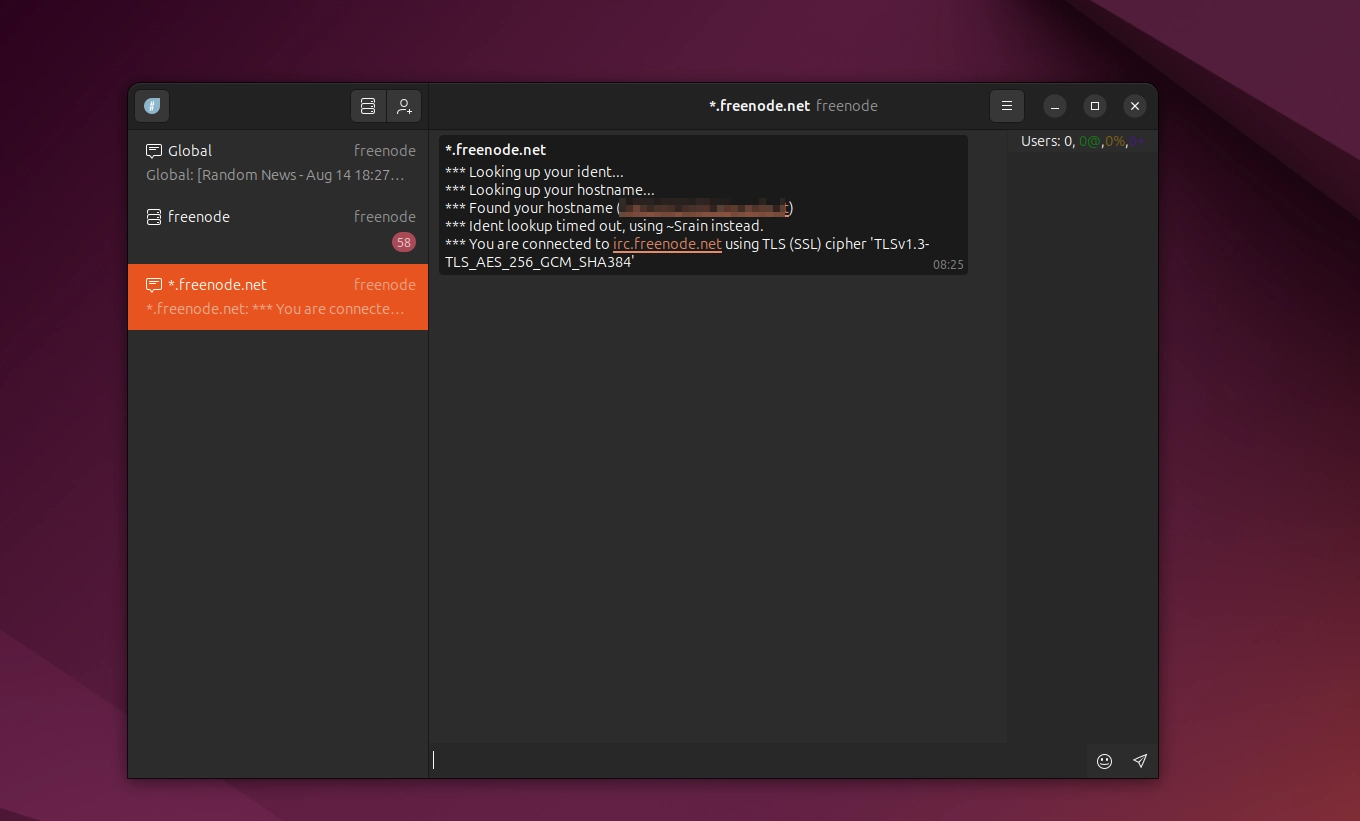Open the server connect button in header

(x=368, y=106)
